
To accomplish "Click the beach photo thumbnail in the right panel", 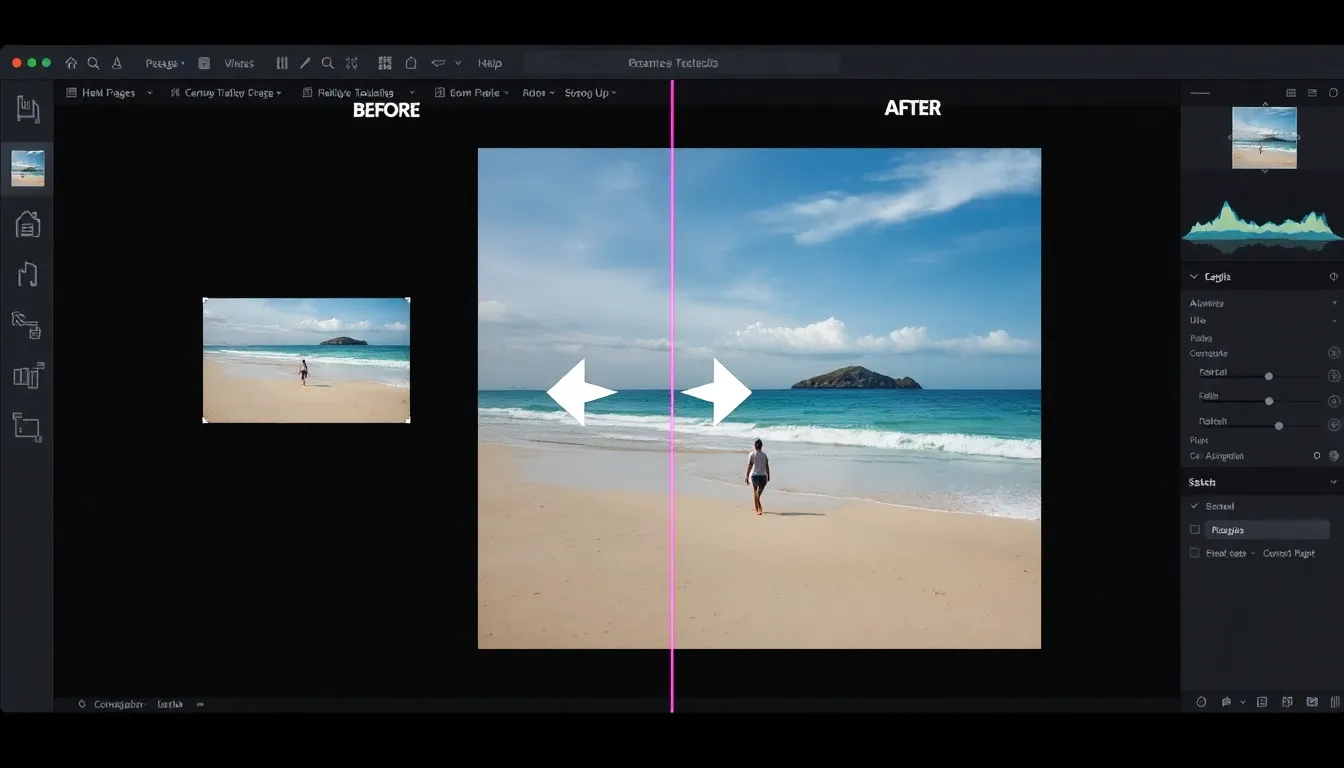I will click(x=1264, y=138).
